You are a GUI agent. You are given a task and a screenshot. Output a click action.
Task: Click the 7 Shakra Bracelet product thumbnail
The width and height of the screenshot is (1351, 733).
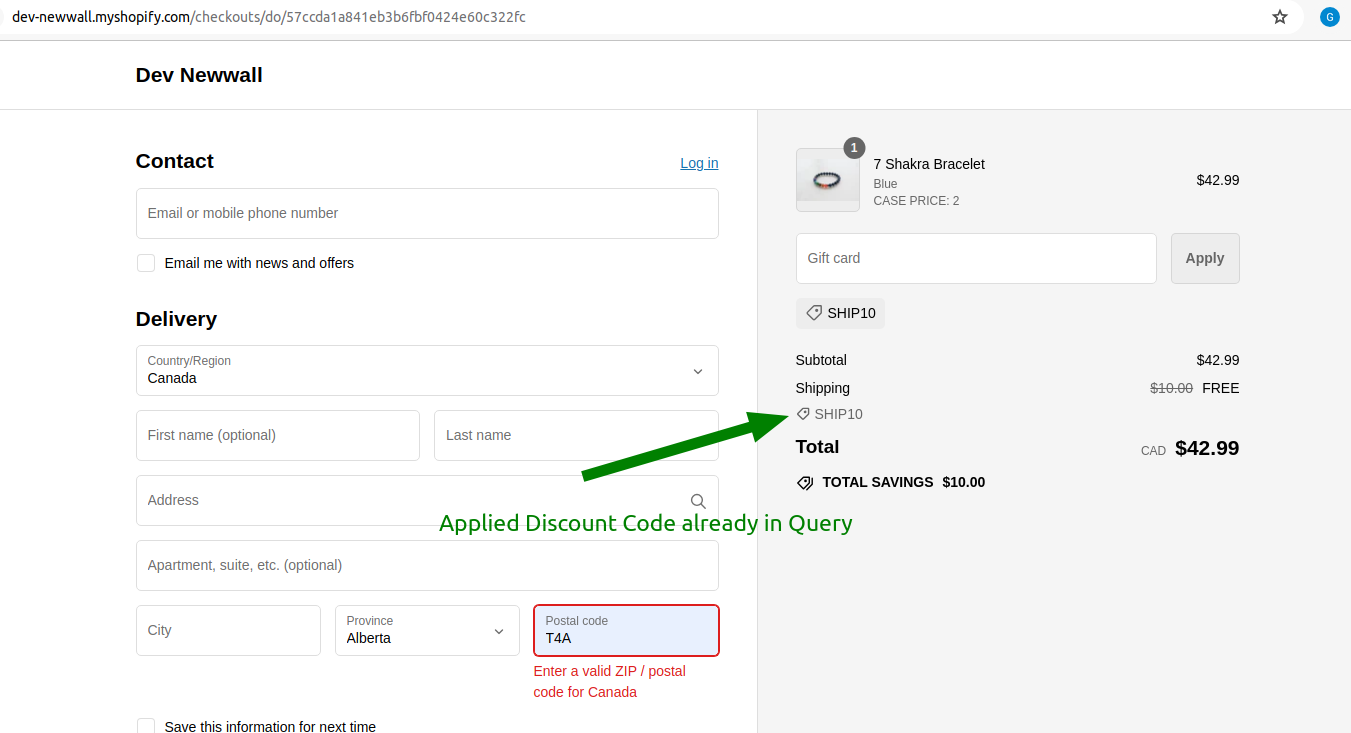827,181
